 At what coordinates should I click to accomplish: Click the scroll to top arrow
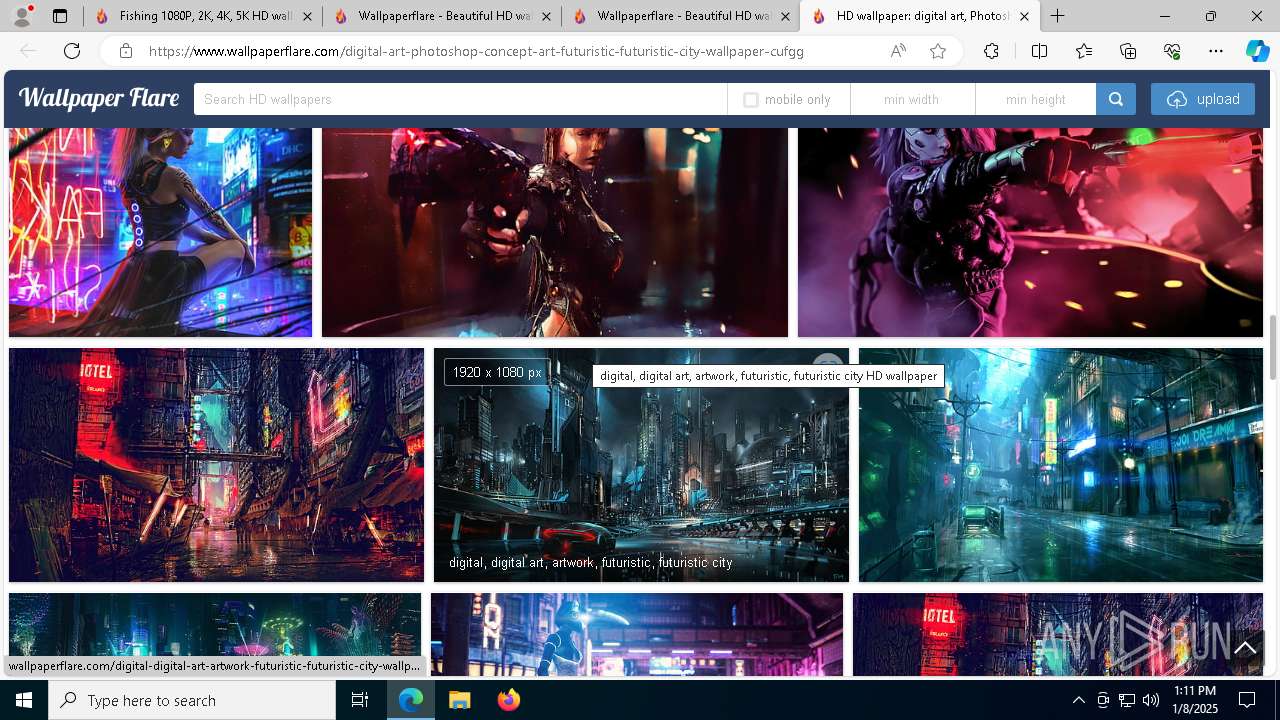click(1245, 648)
